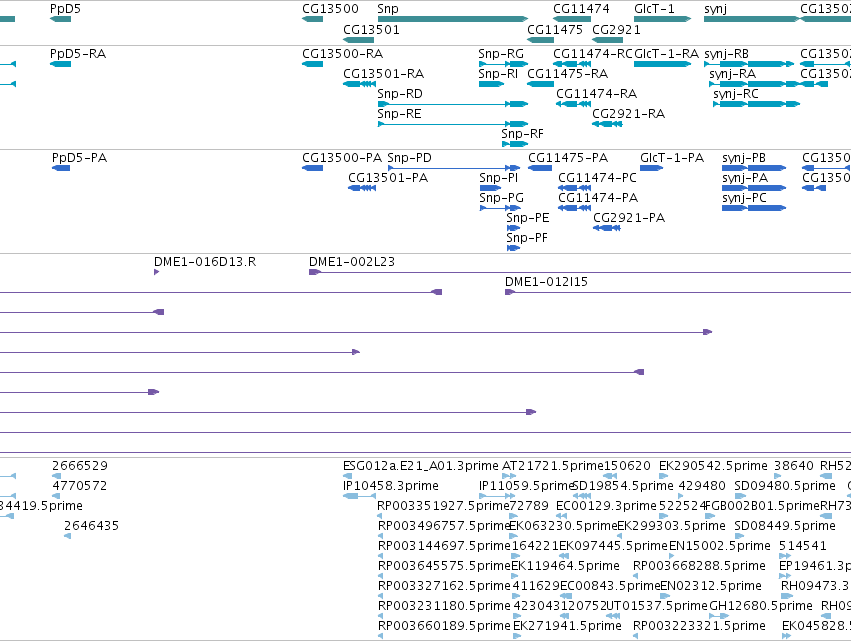Image resolution: width=851 pixels, height=641 pixels.
Task: Select the CG13500 gene label in top track
Action: (330, 9)
